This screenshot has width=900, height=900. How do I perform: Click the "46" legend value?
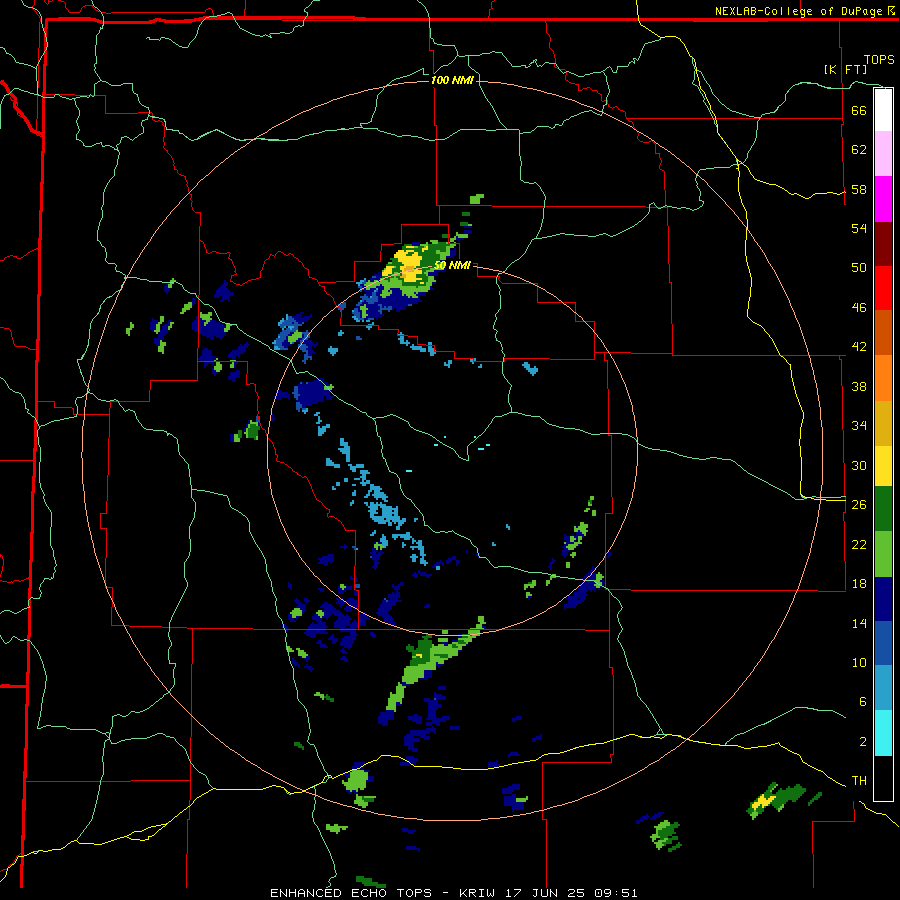pyautogui.click(x=859, y=308)
